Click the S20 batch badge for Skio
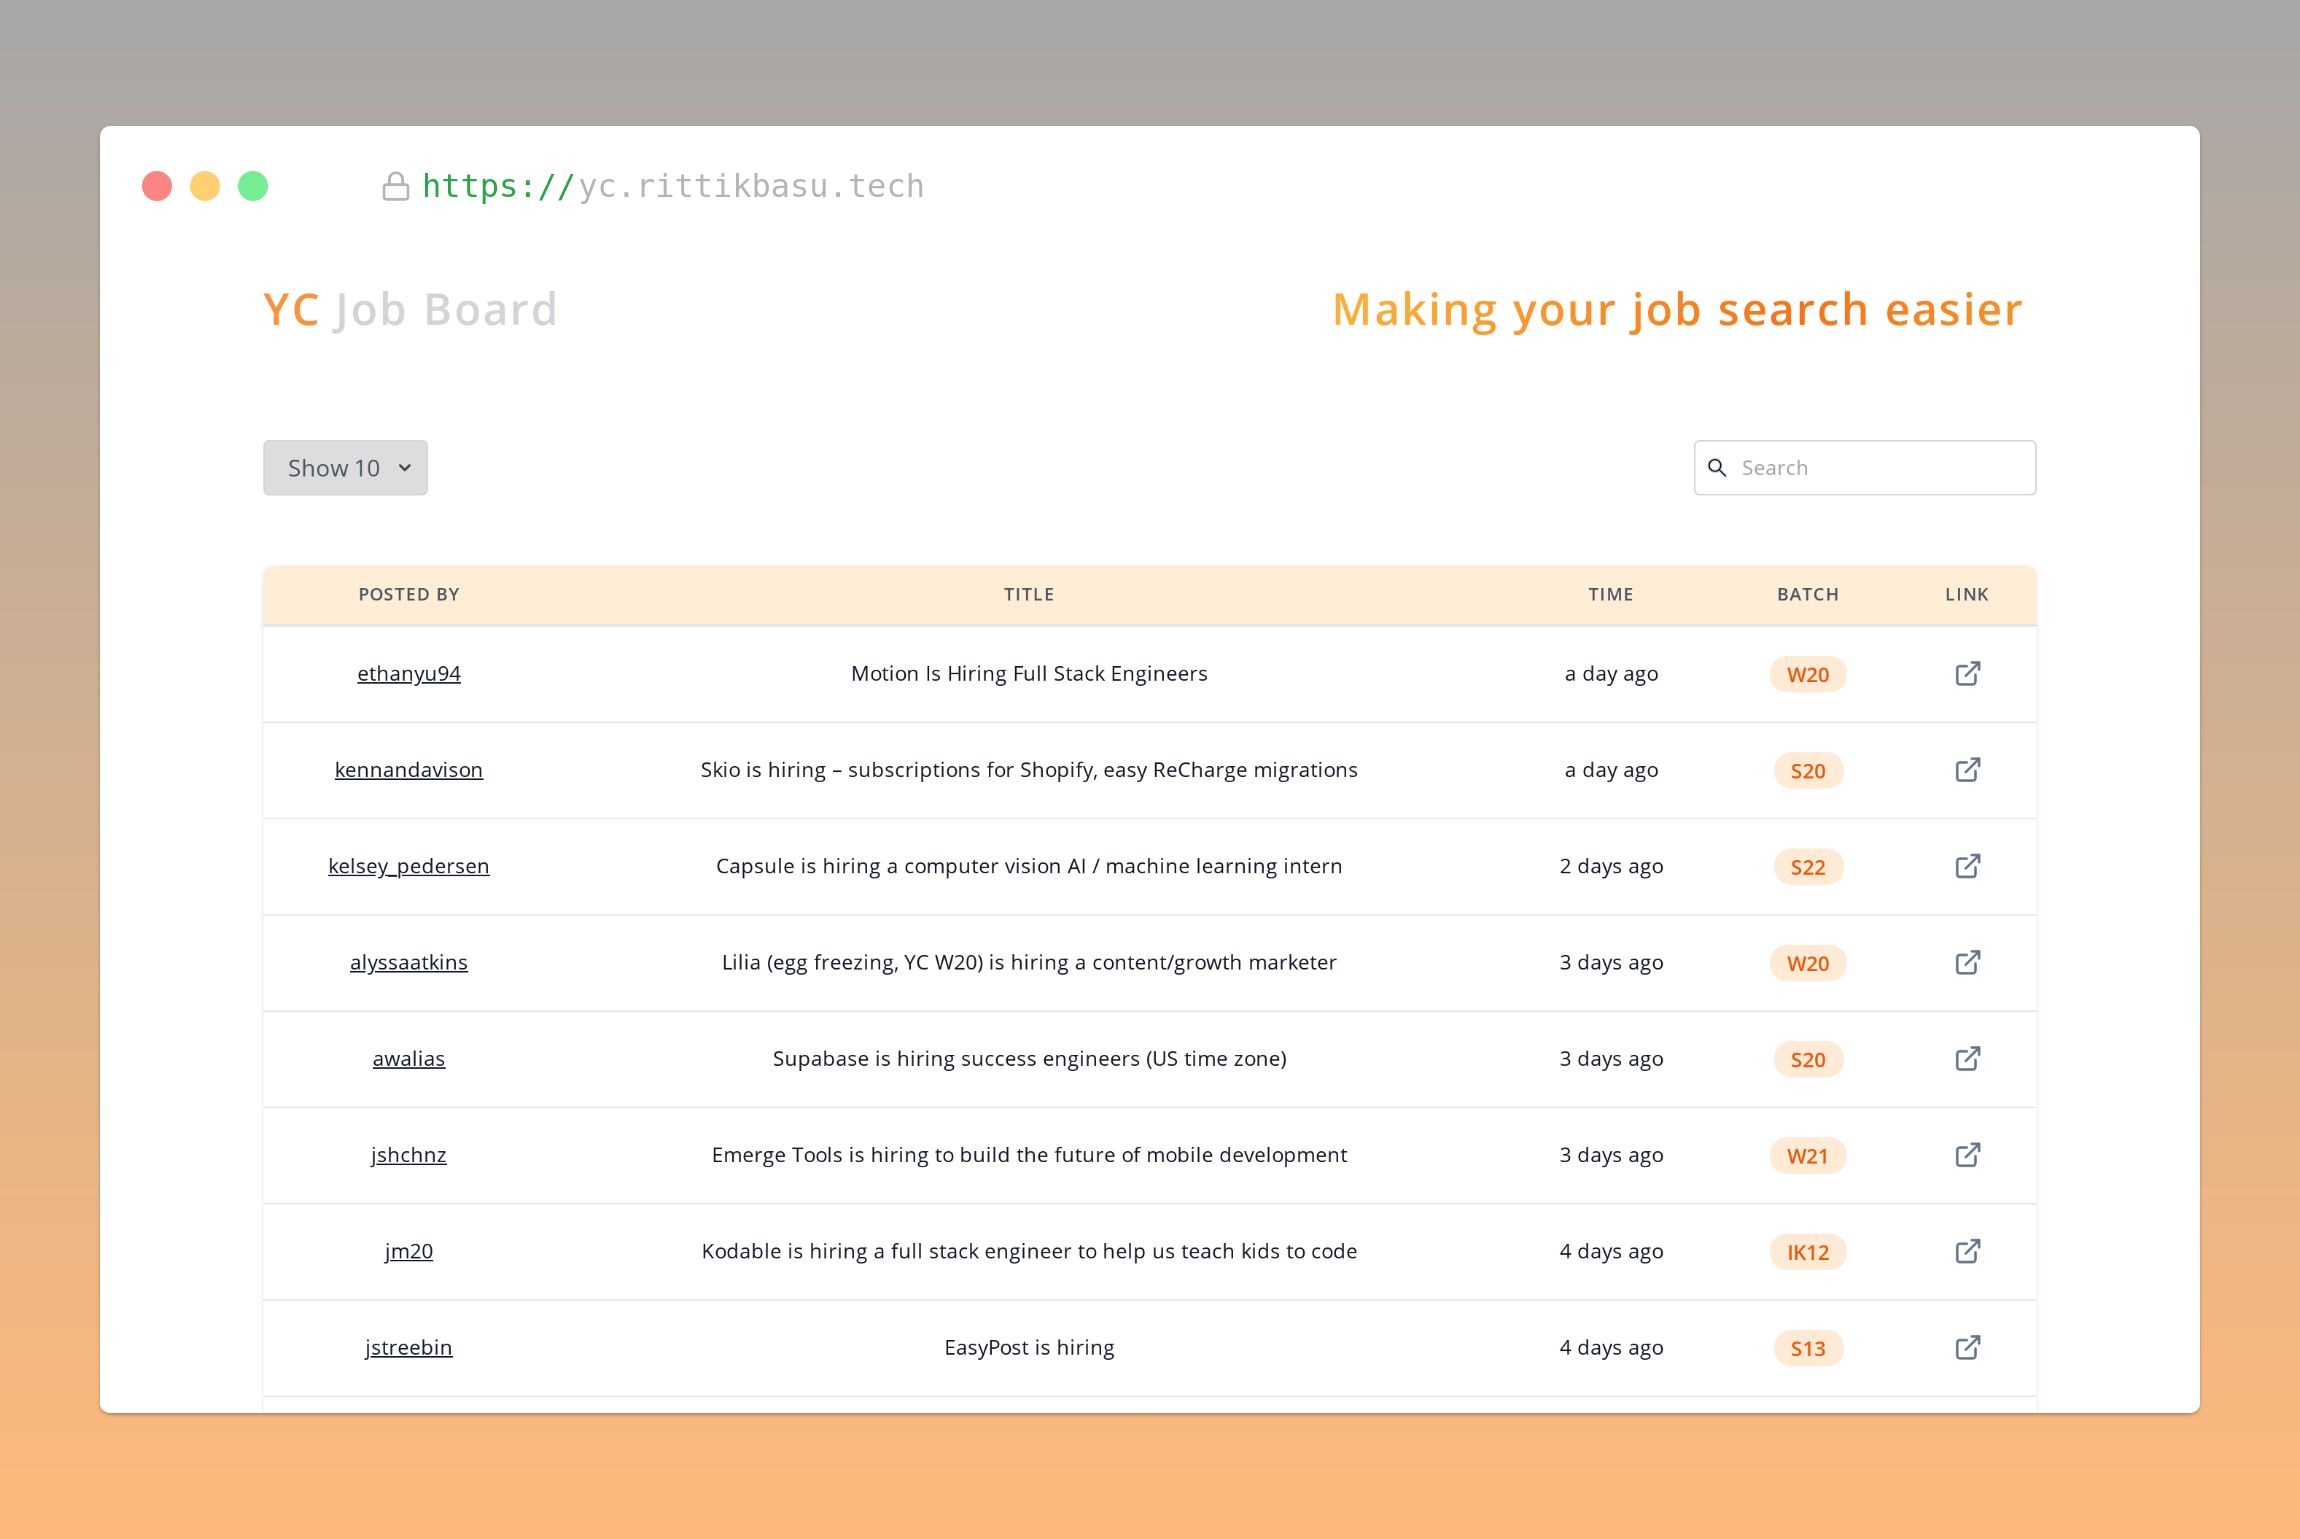 click(x=1807, y=770)
